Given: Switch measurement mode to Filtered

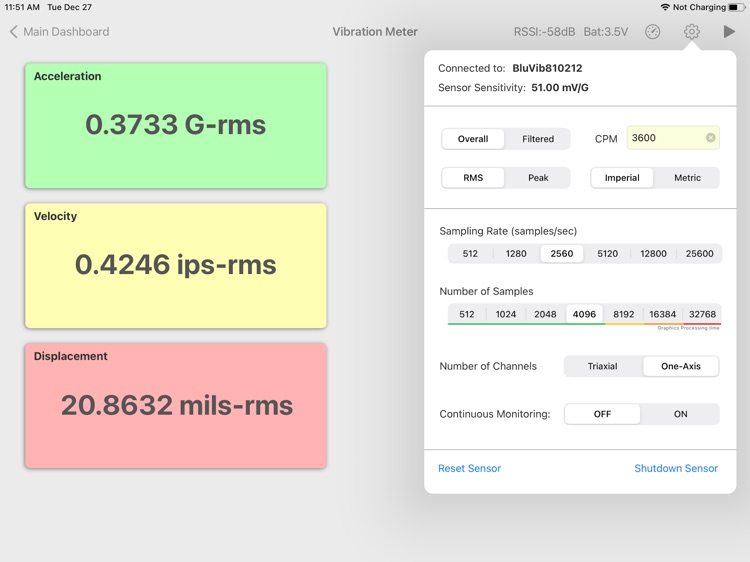Looking at the screenshot, I should (538, 139).
